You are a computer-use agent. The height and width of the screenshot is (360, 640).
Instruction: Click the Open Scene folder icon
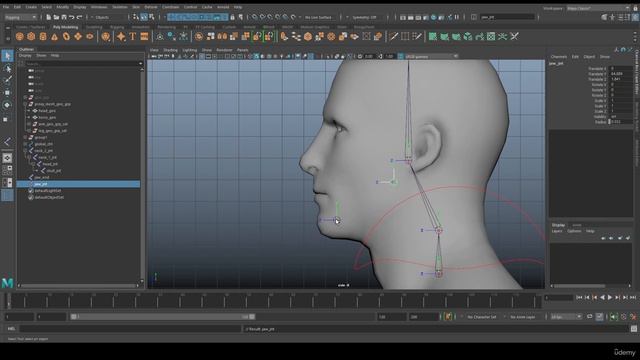pos(56,17)
